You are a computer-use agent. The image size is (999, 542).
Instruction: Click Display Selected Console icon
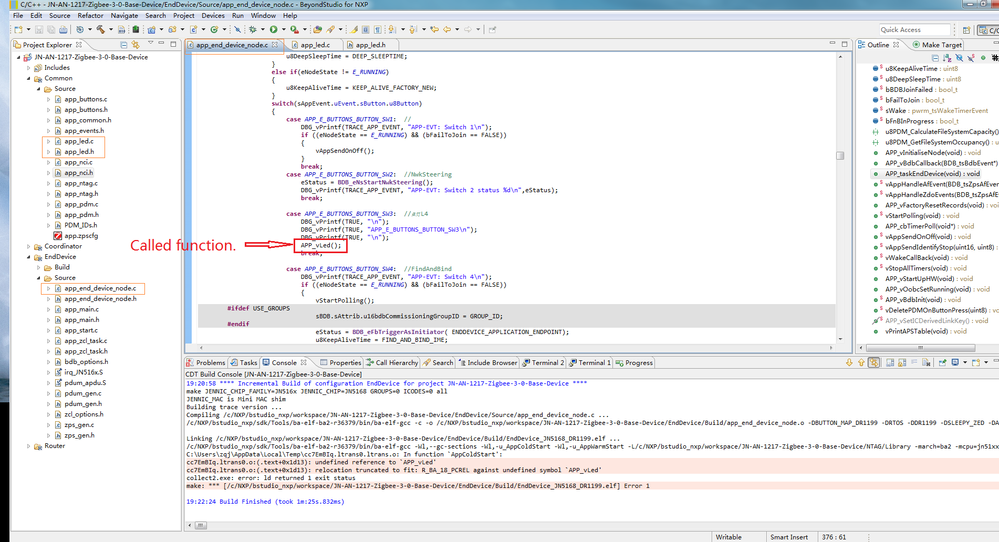click(x=955, y=362)
